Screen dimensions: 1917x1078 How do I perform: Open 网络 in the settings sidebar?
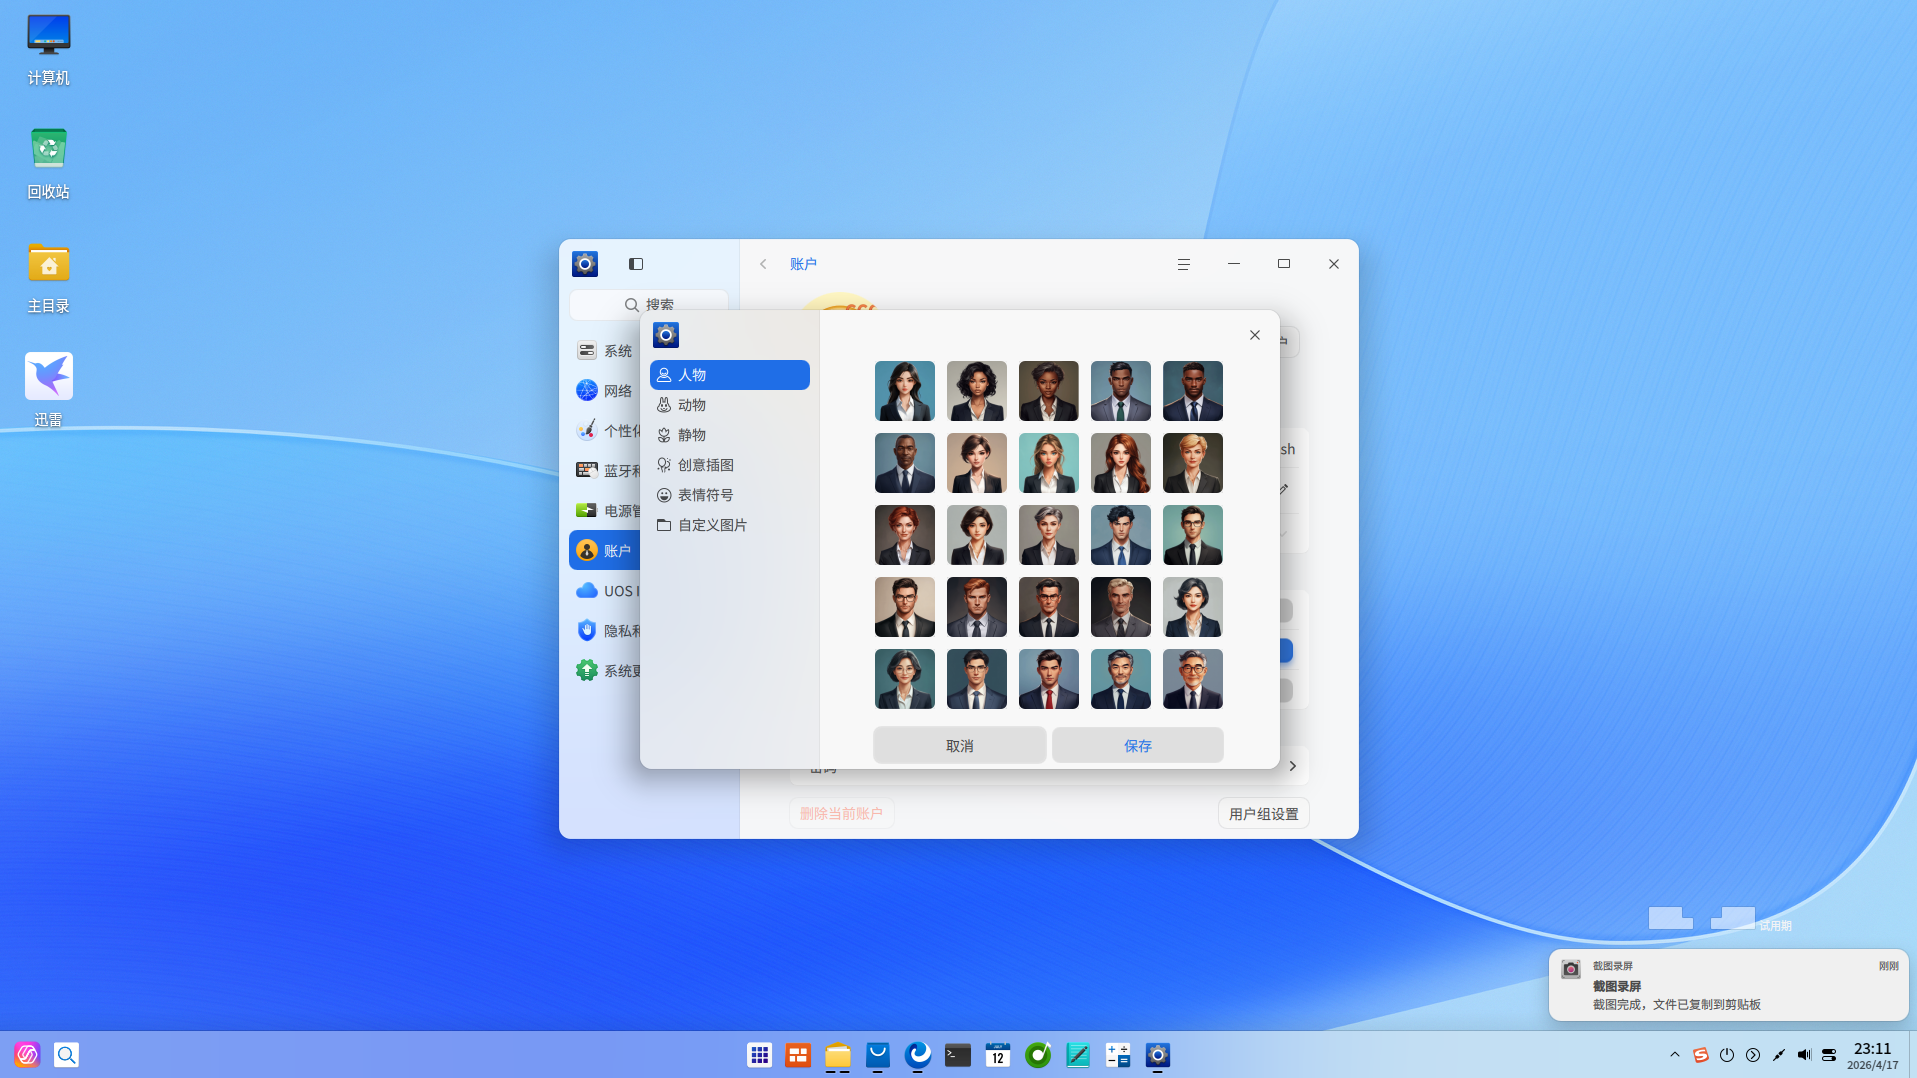(x=605, y=391)
